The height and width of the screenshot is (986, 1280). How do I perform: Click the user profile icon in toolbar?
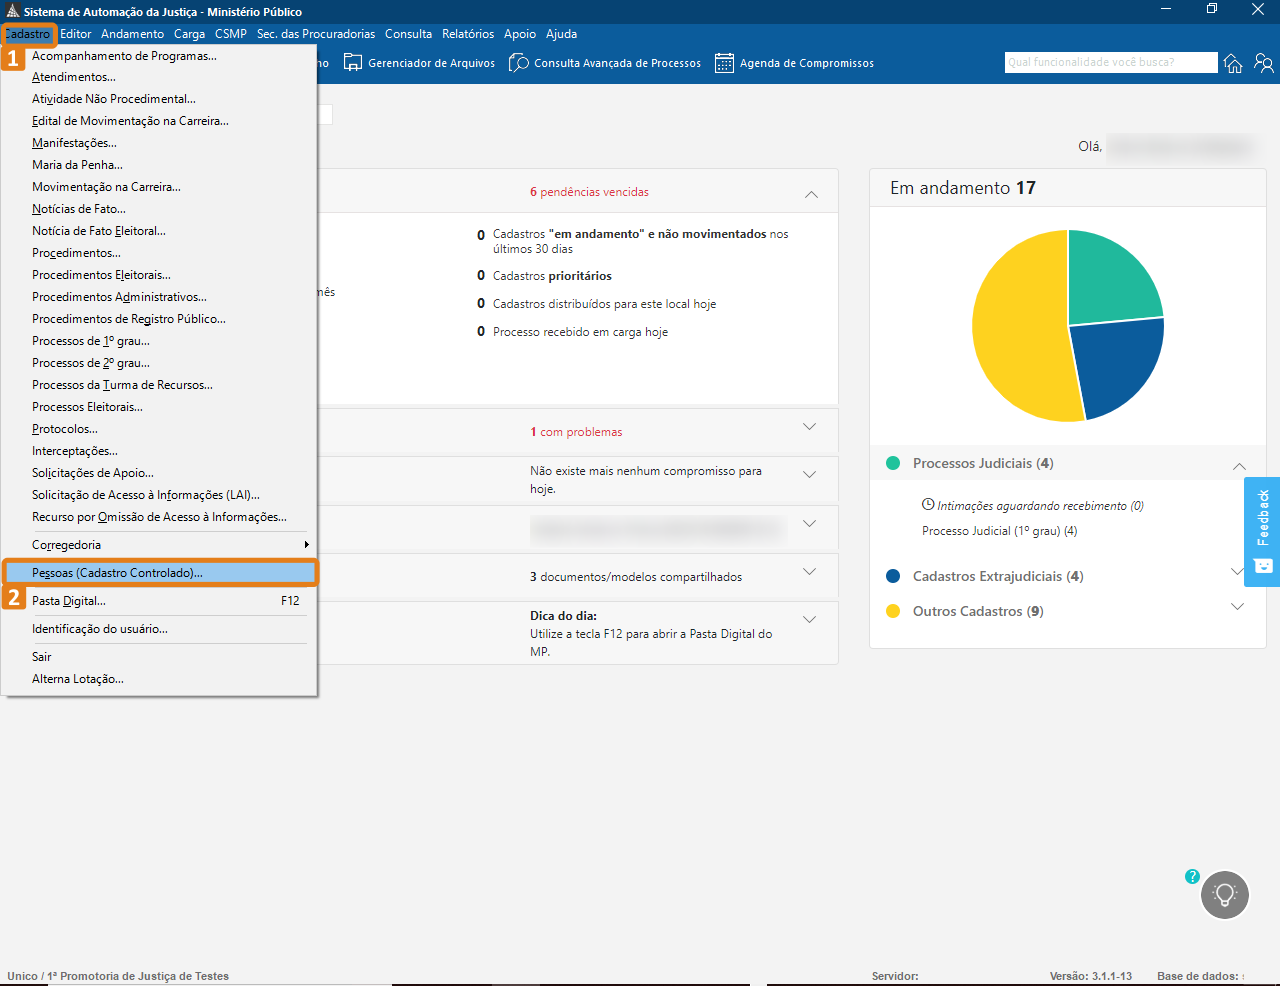pyautogui.click(x=1264, y=63)
